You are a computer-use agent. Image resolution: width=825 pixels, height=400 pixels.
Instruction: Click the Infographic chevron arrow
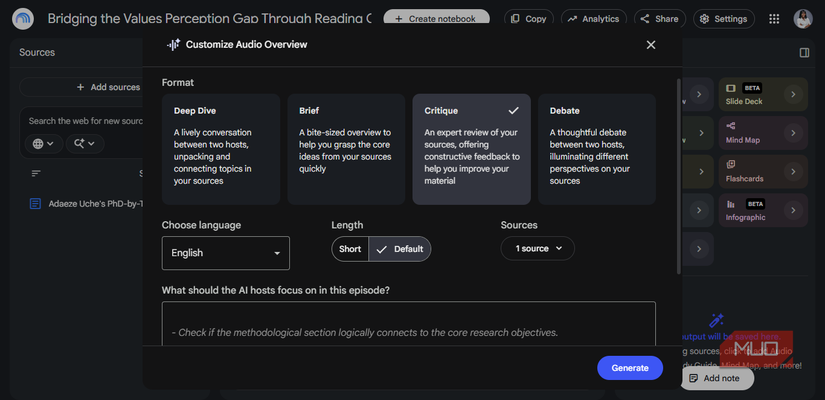click(x=793, y=210)
